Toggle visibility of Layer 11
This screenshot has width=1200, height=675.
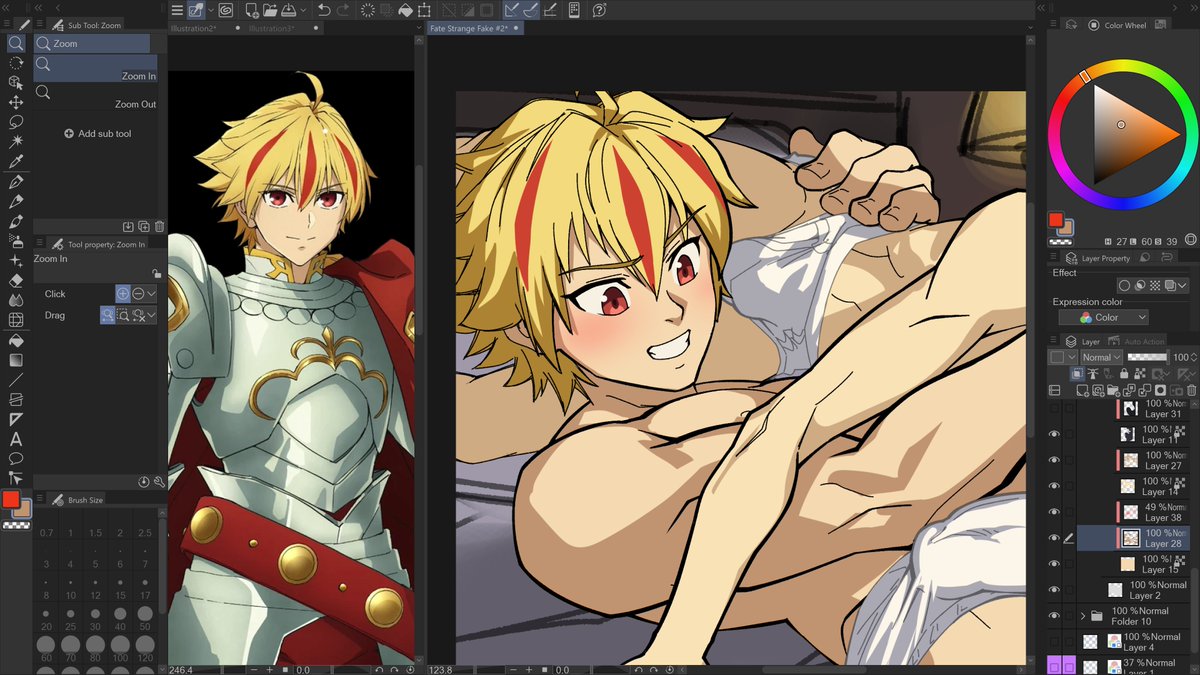click(1054, 434)
